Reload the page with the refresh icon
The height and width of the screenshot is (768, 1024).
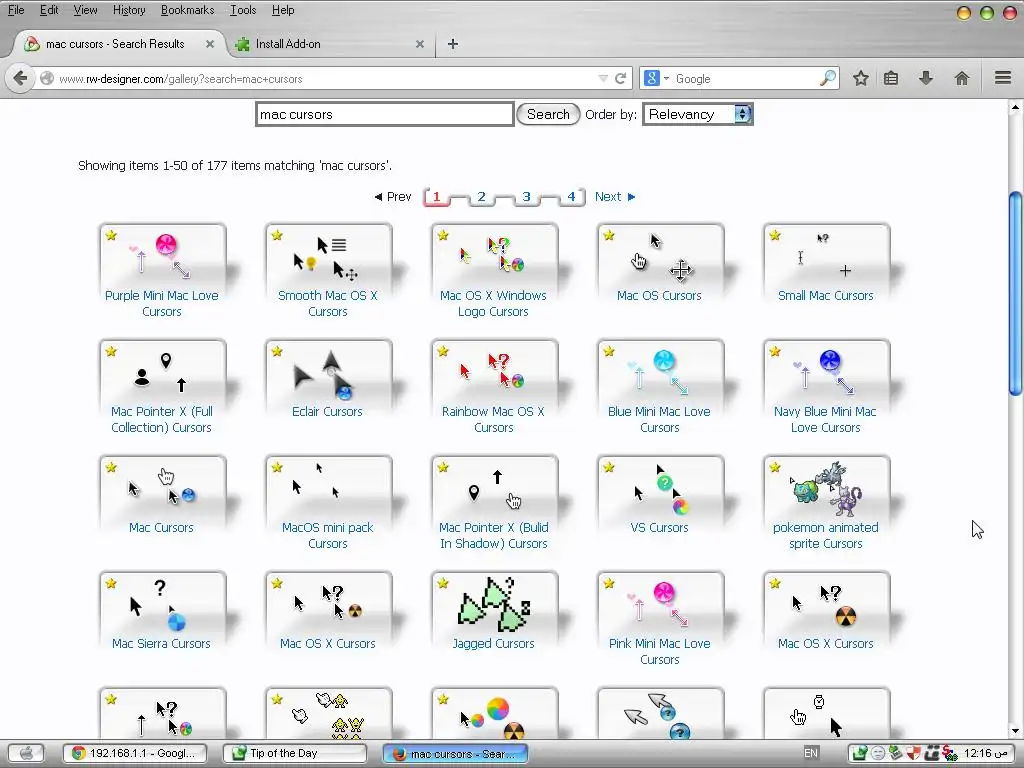pos(620,78)
